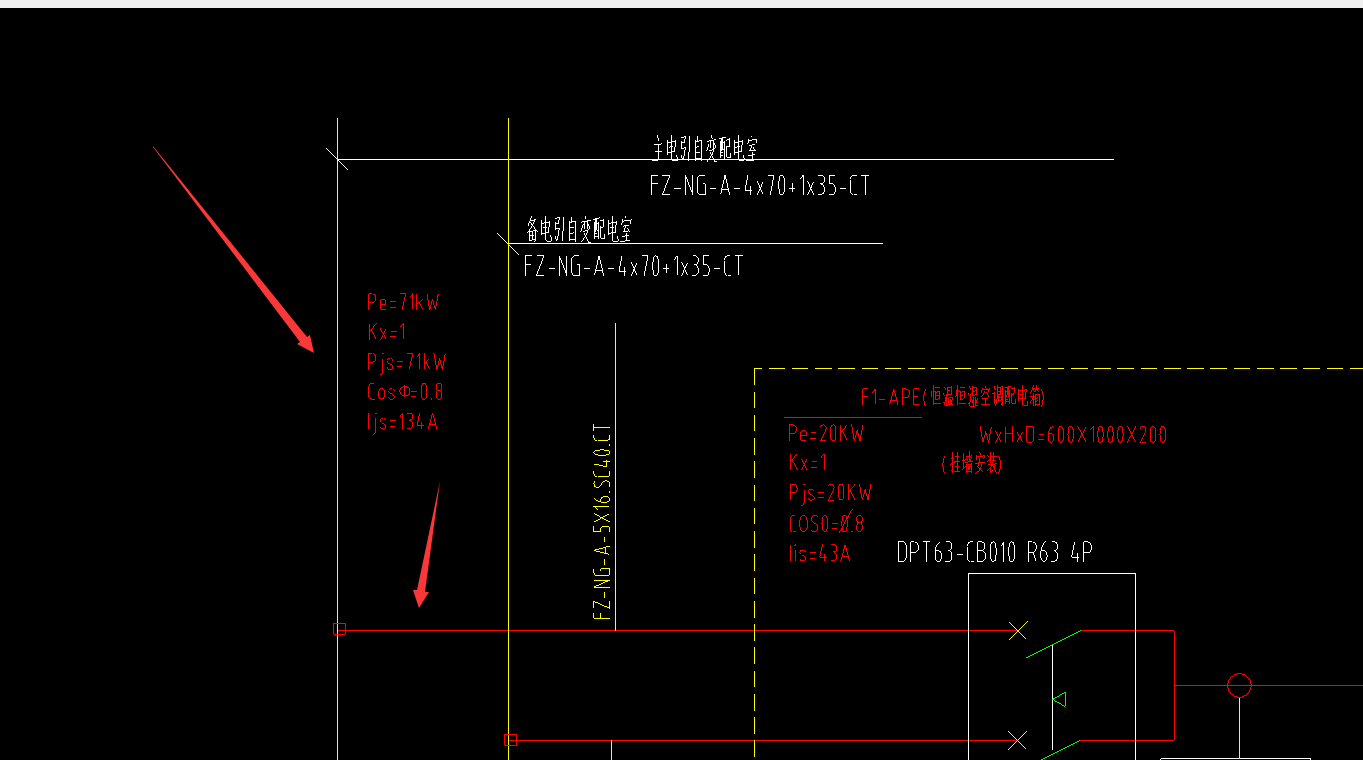The width and height of the screenshot is (1363, 760).
Task: Select Kx=1 beneath Pe=20KW
Action: coord(808,463)
